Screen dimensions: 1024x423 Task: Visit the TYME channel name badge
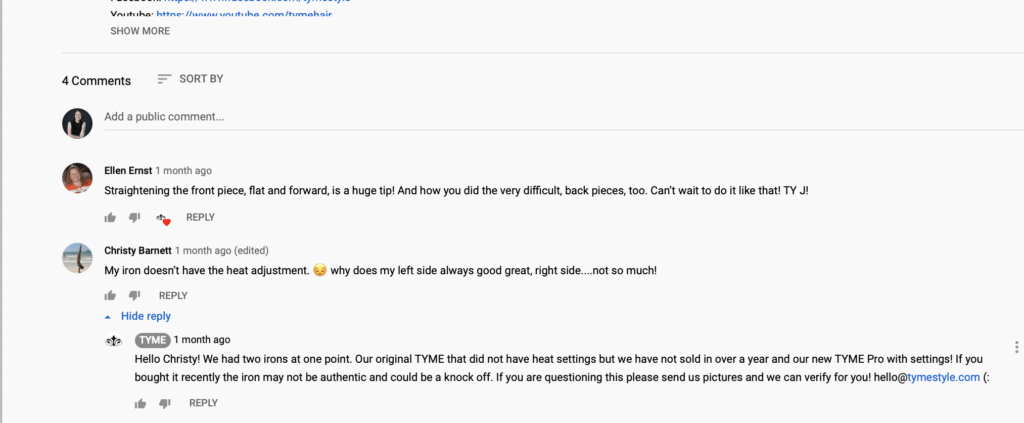tap(152, 340)
